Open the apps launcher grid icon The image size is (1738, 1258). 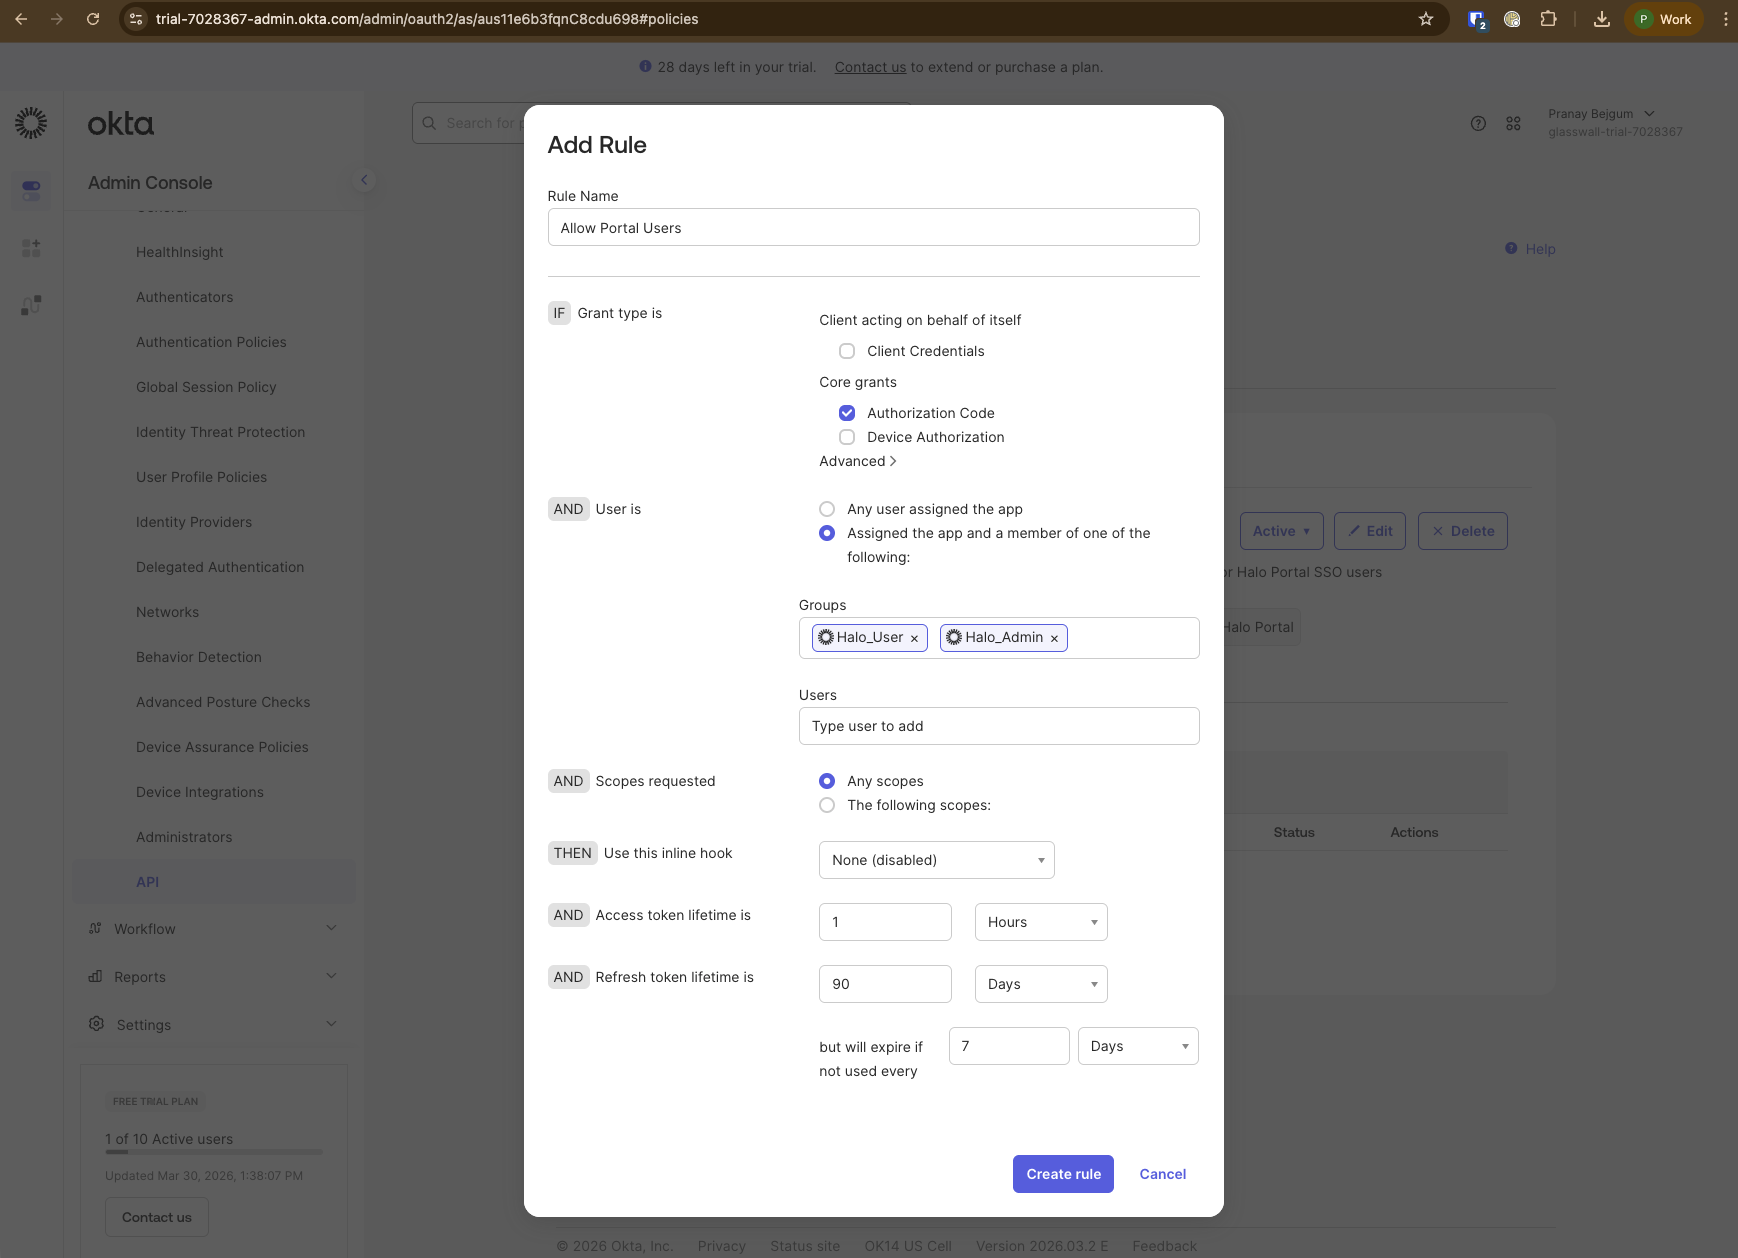1513,123
